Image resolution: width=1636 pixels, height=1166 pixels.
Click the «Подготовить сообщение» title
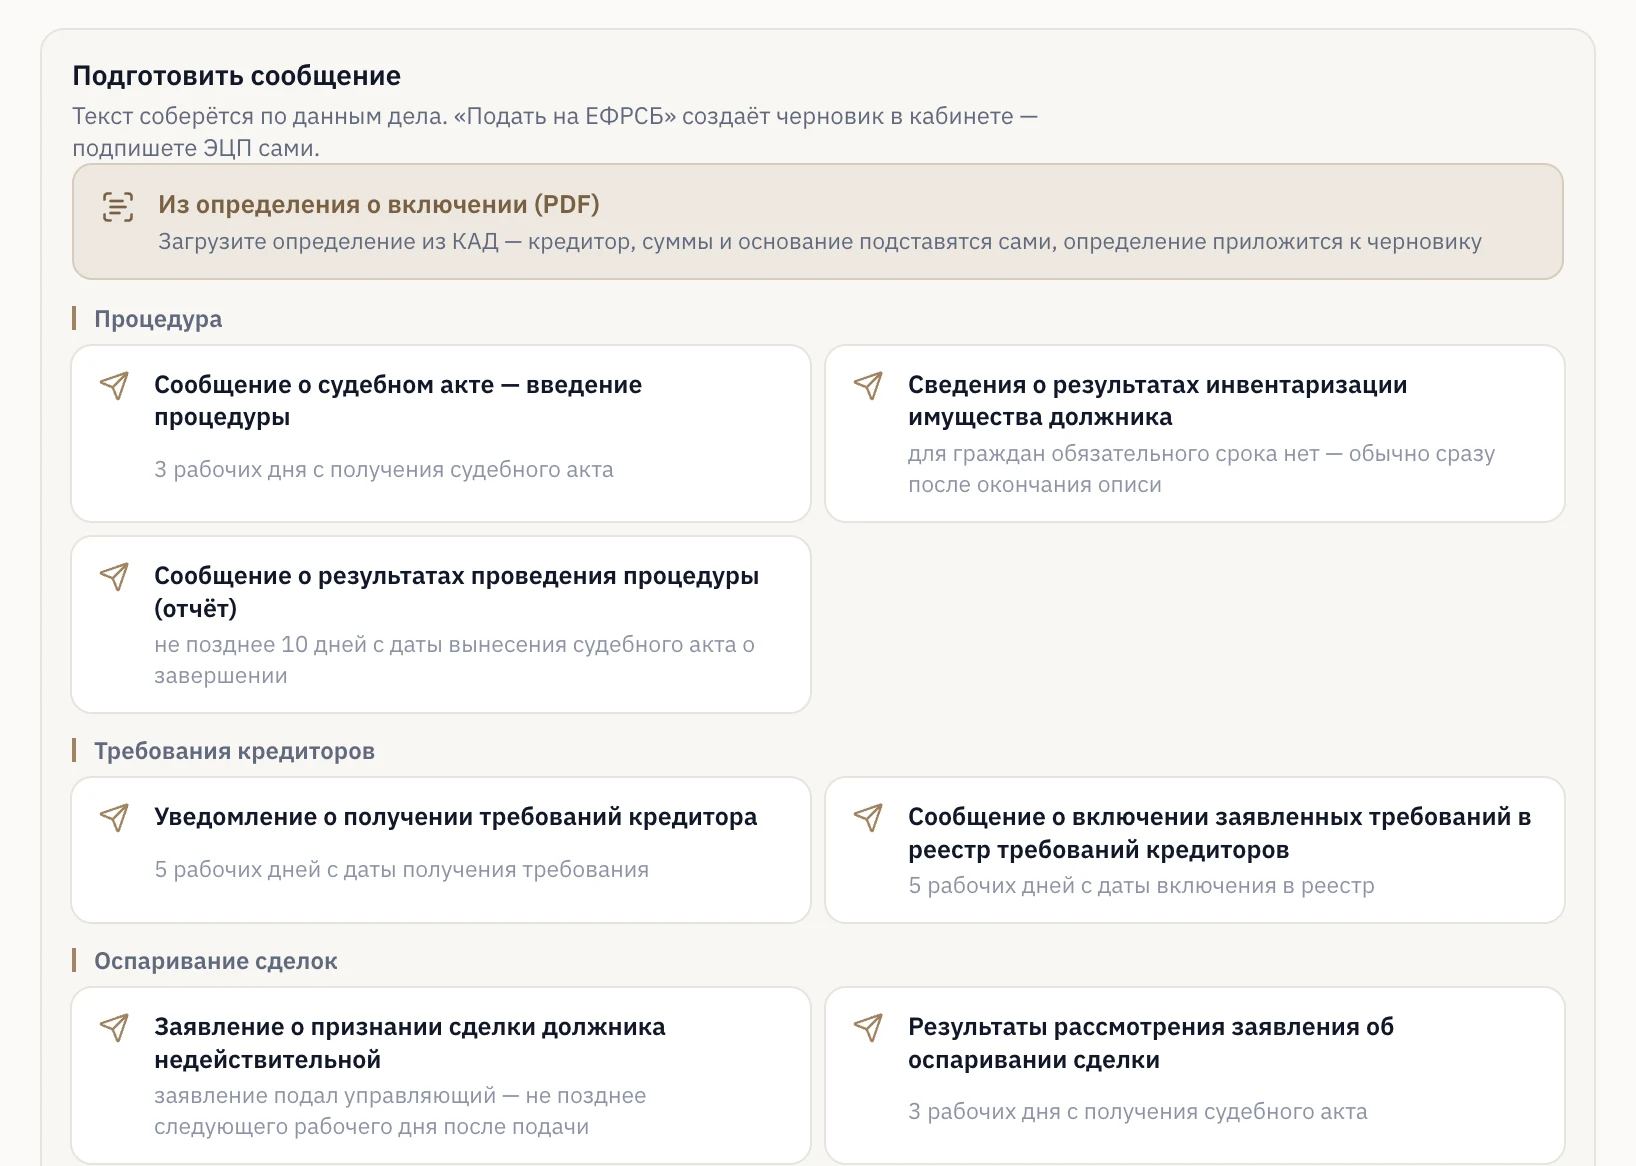coord(237,76)
